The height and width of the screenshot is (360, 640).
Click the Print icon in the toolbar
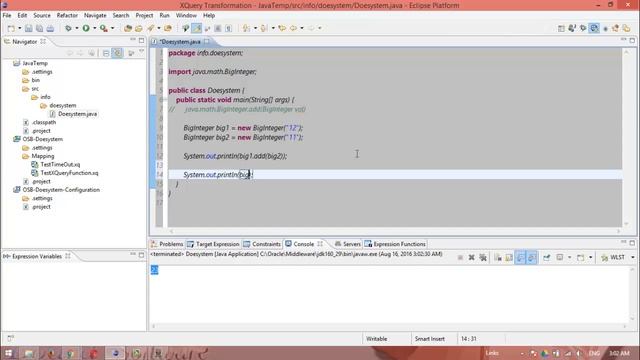(x=50, y=28)
